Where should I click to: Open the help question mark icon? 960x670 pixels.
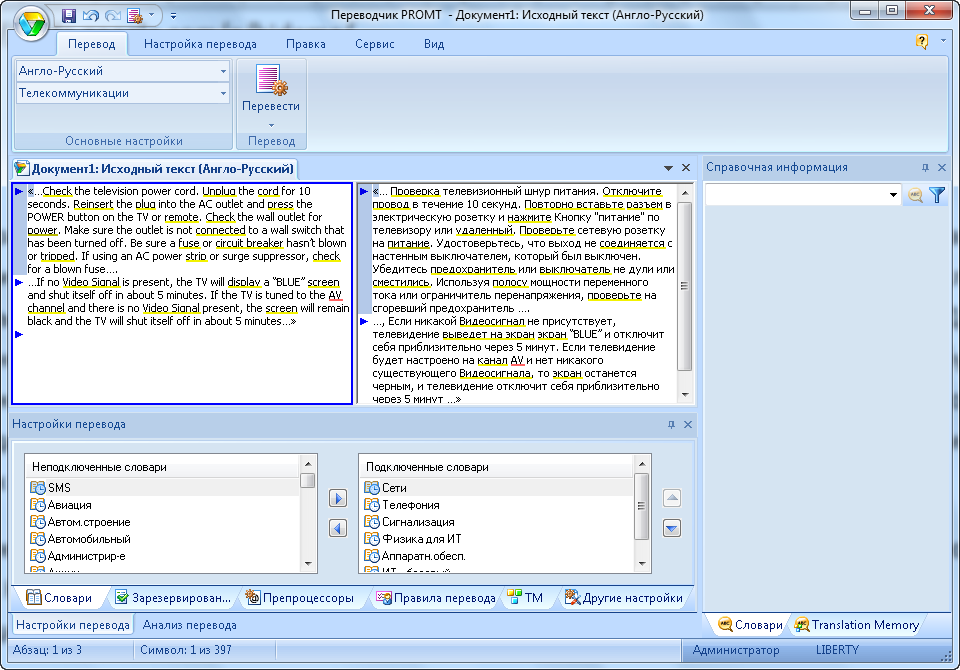click(x=921, y=42)
